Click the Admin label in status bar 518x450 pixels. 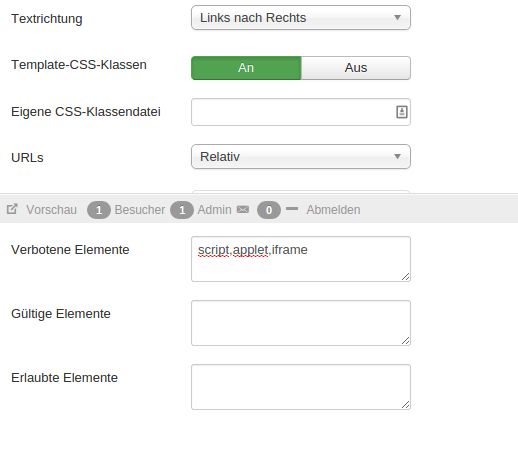(214, 210)
